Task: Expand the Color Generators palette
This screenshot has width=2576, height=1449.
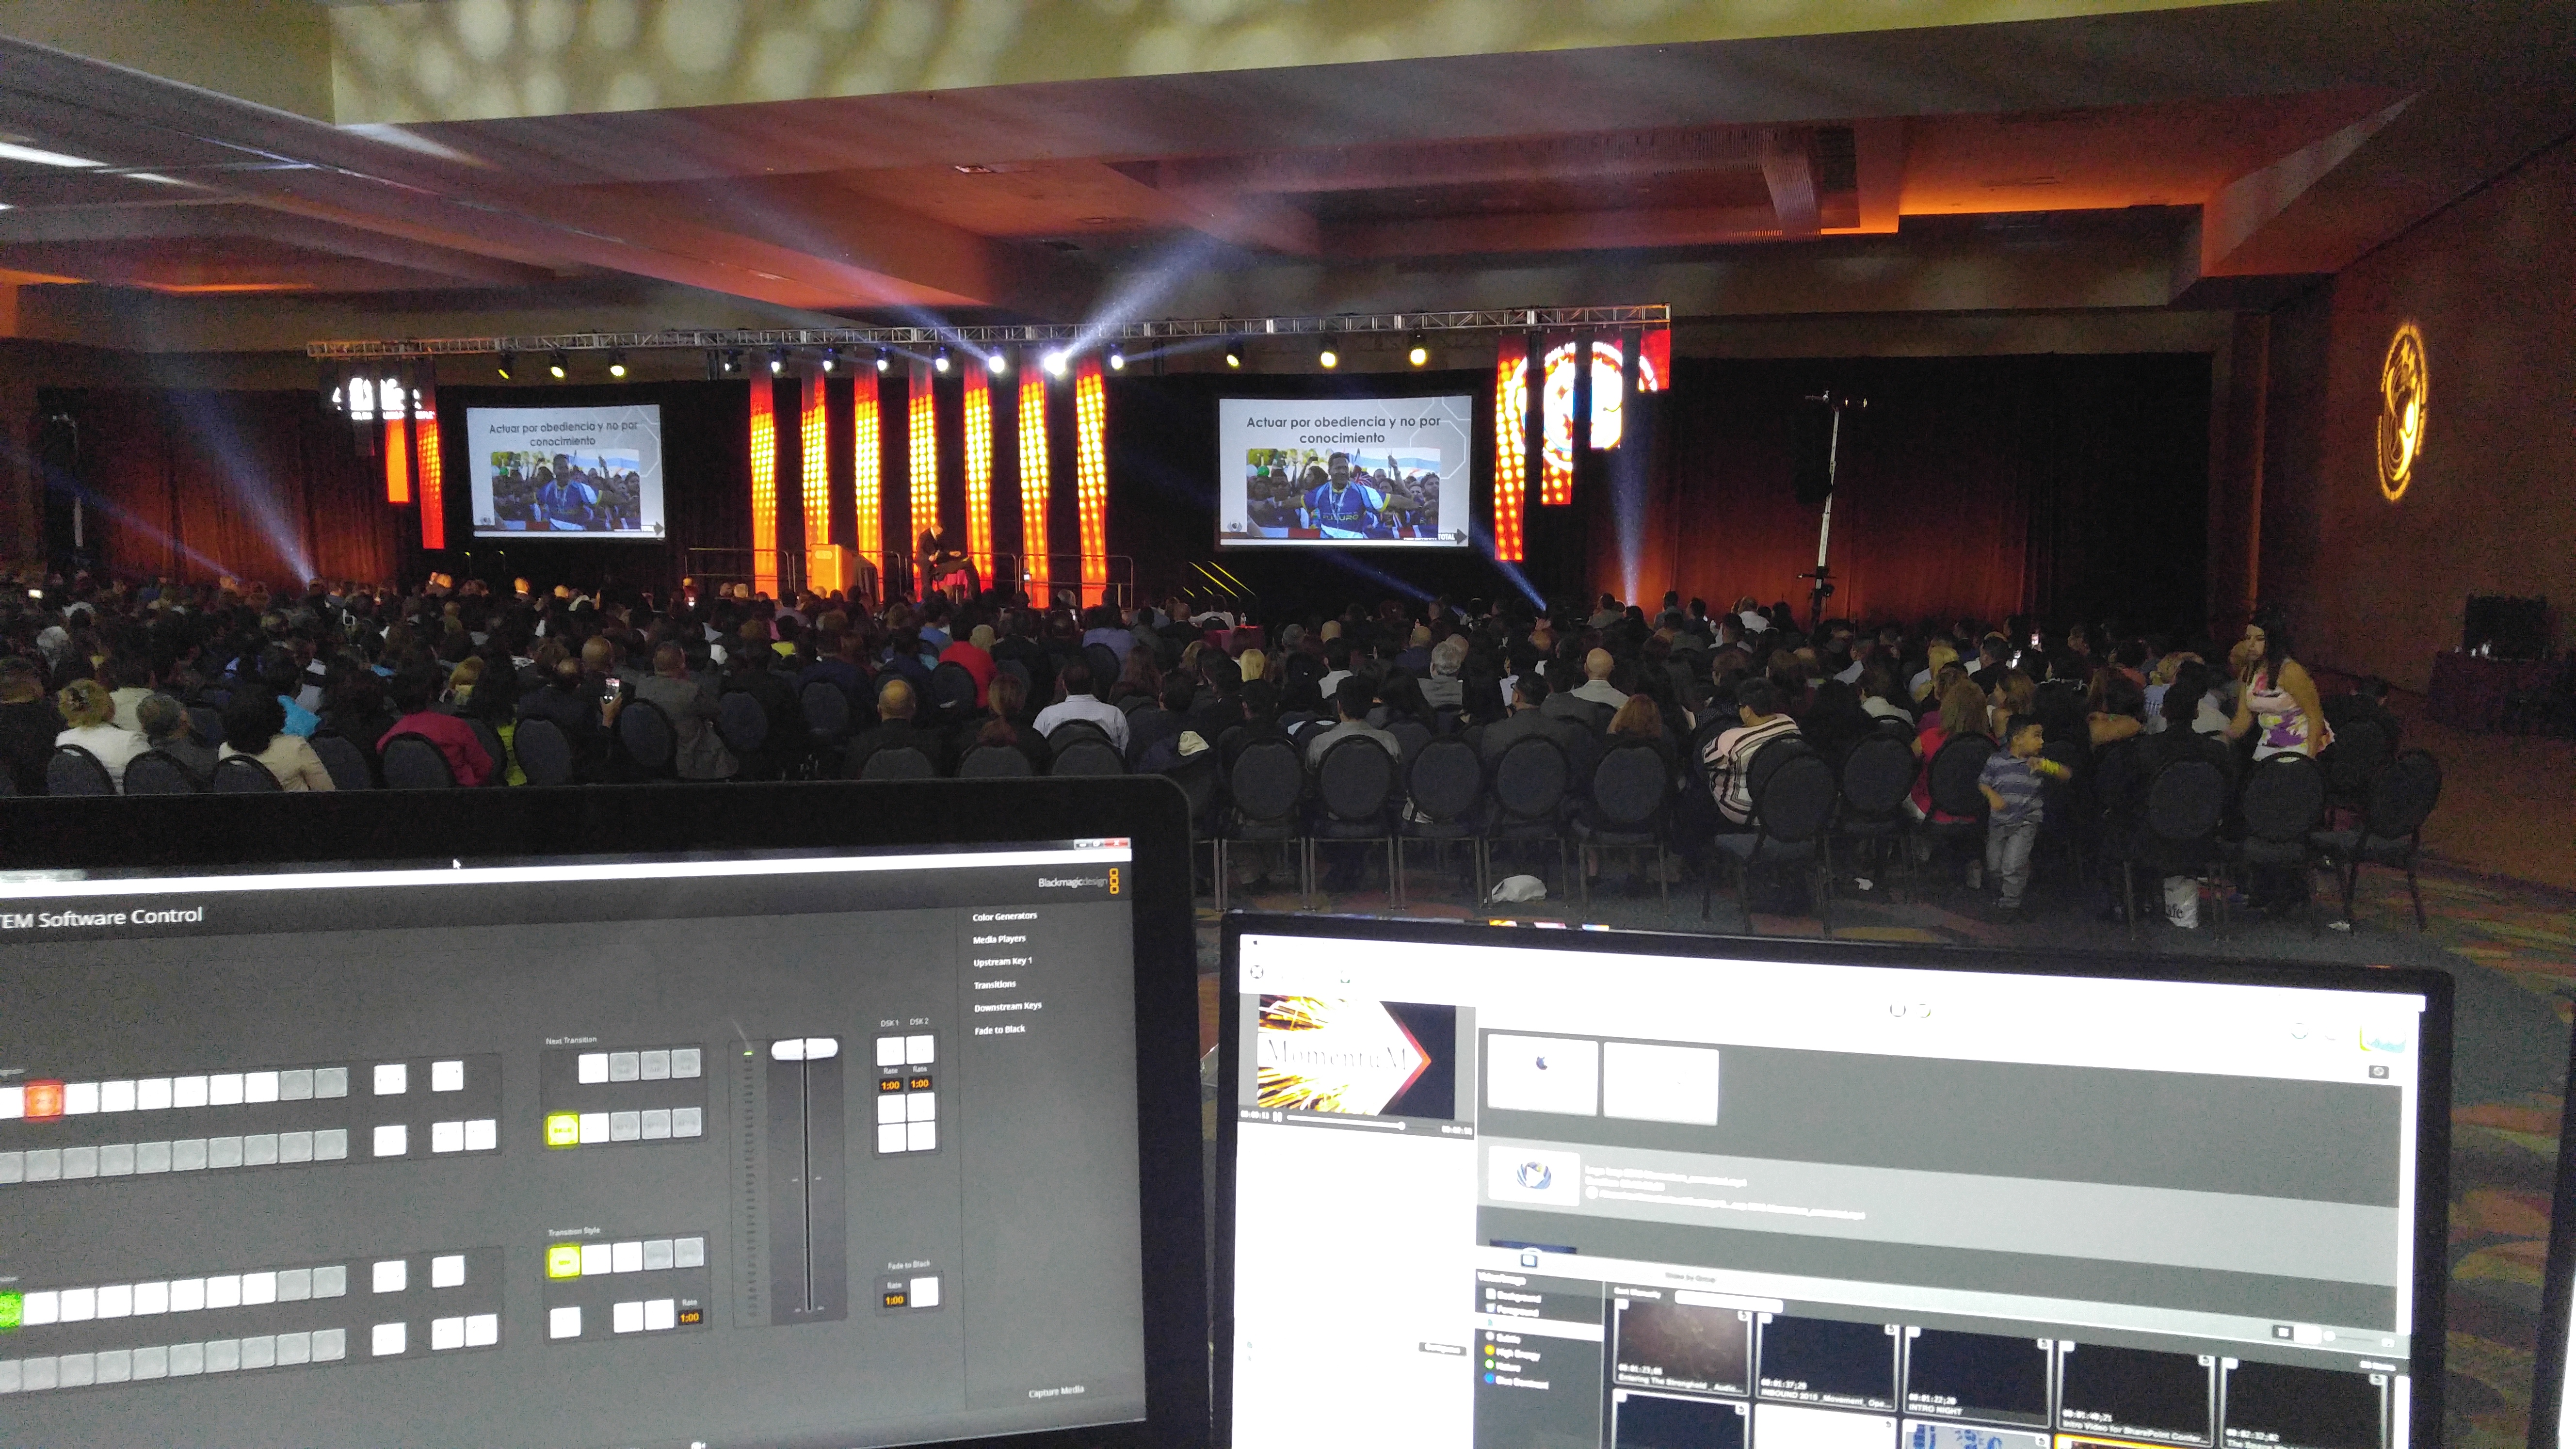Action: (1004, 916)
